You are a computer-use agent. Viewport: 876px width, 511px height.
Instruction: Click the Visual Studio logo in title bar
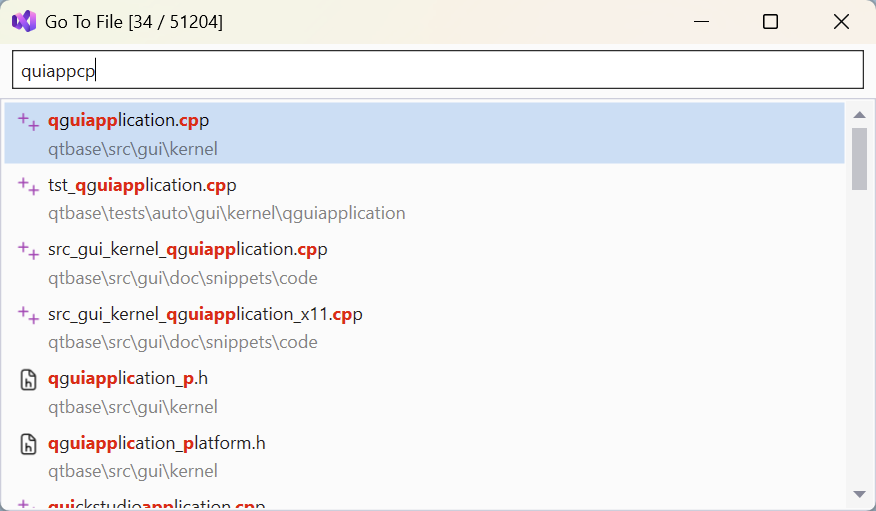coord(24,21)
